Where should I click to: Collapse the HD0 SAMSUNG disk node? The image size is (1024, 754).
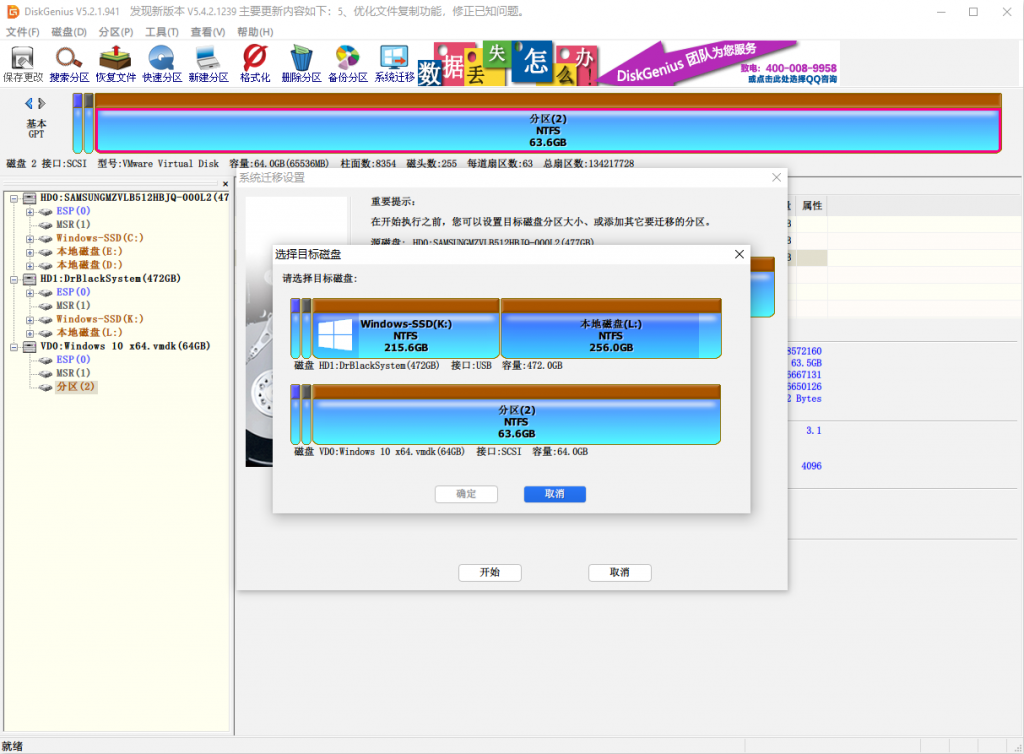coord(14,198)
